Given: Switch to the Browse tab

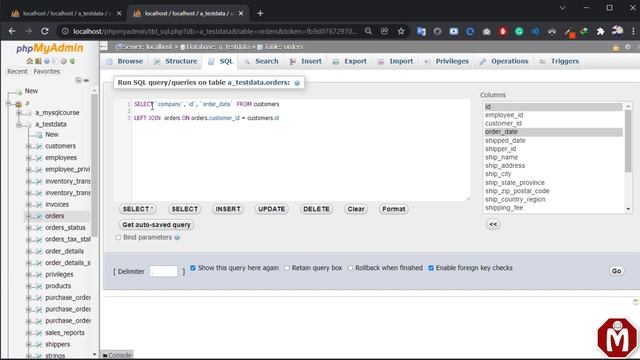Looking at the screenshot, I should (125, 61).
